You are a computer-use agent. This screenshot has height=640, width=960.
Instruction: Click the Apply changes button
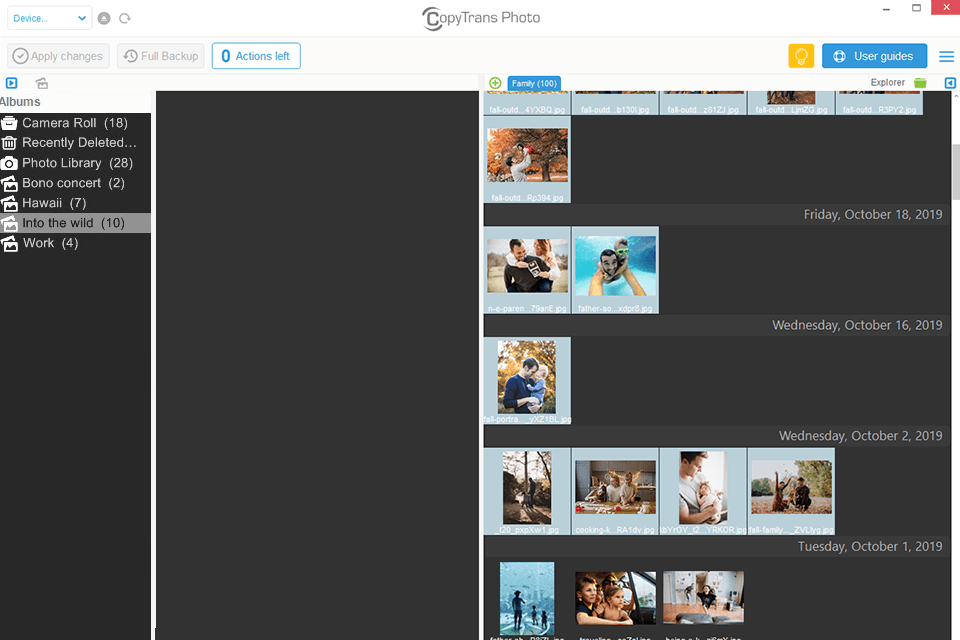[x=59, y=56]
